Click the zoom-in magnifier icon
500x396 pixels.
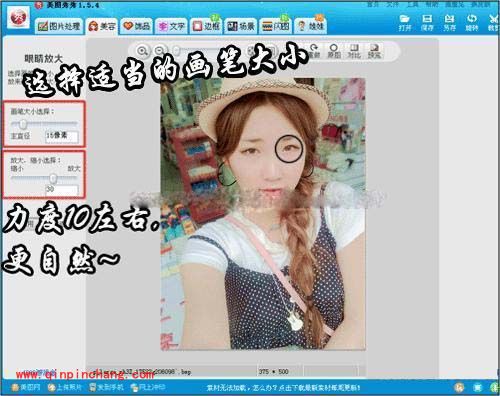142,51
